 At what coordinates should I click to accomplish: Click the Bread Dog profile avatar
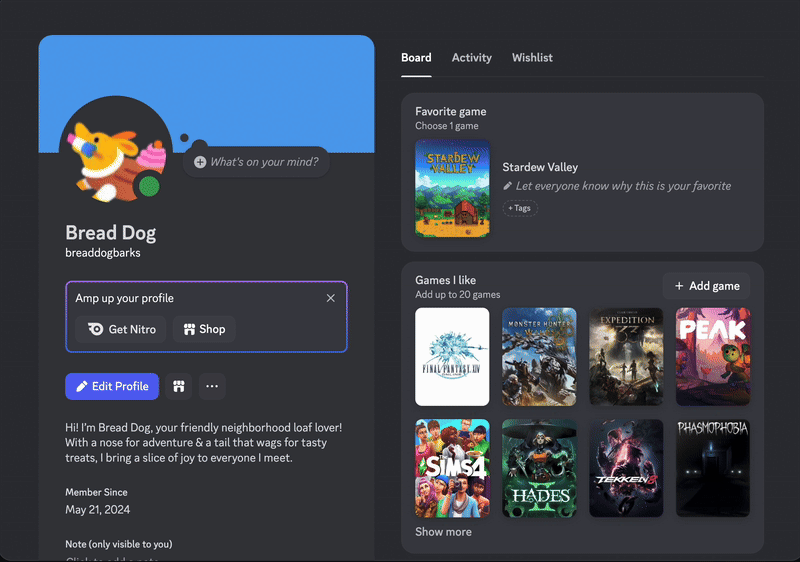tap(116, 152)
